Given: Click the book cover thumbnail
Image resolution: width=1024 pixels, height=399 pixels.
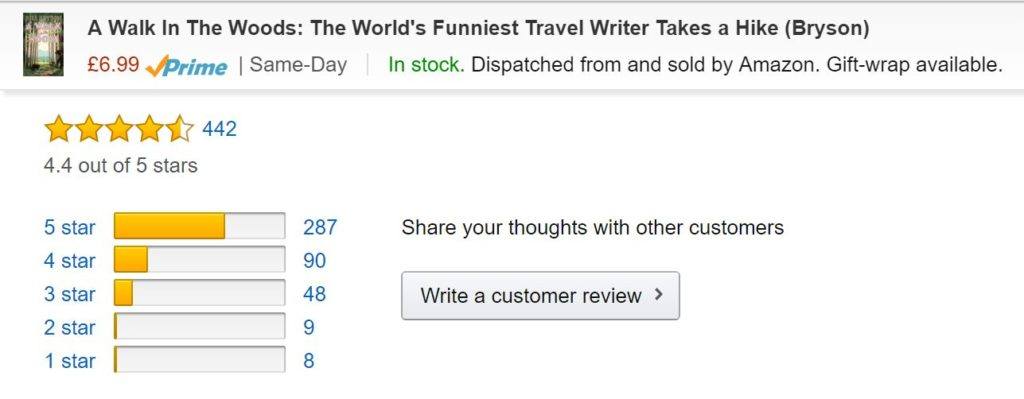Looking at the screenshot, I should click(43, 44).
